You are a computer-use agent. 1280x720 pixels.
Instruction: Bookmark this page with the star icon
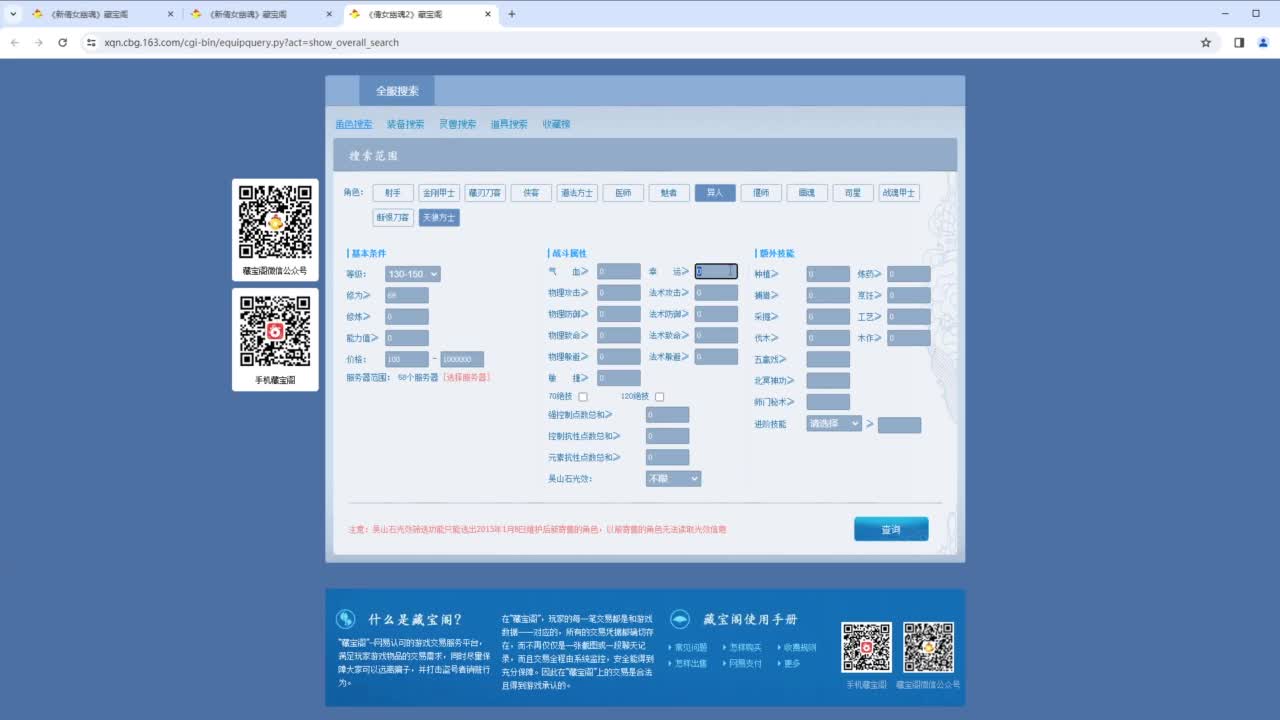[x=1206, y=43]
